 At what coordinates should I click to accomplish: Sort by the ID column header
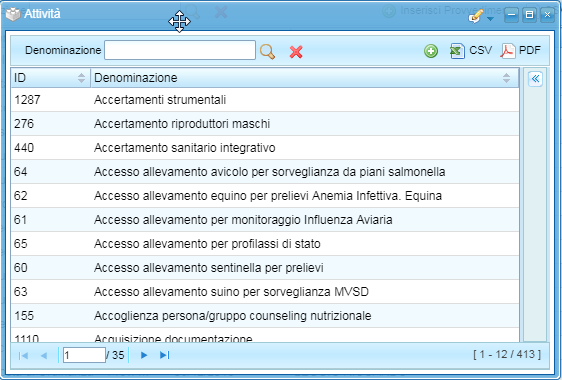pos(51,78)
